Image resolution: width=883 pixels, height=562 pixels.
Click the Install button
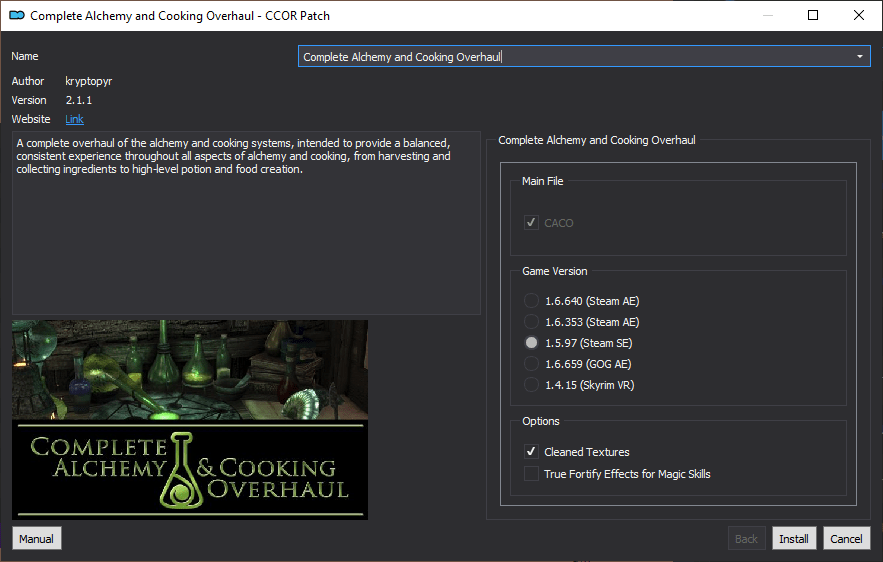click(x=793, y=538)
